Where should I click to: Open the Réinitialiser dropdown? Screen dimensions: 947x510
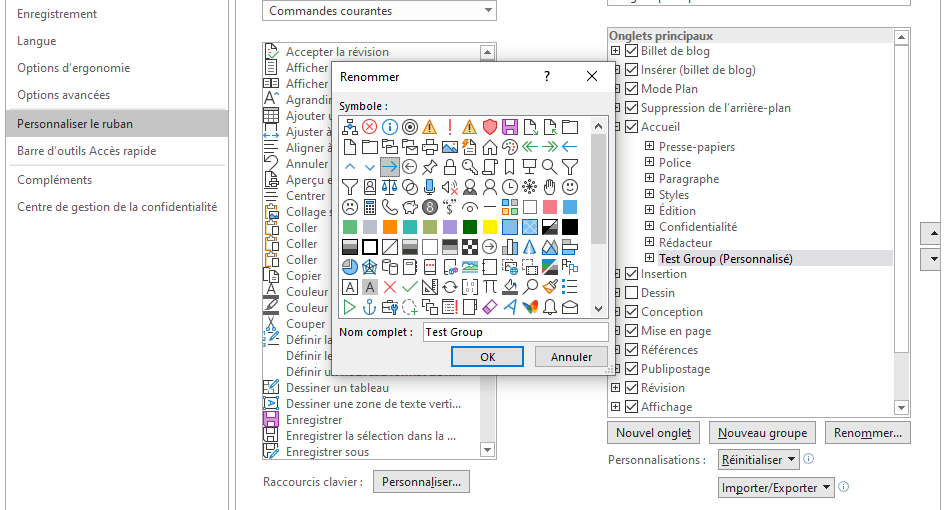[x=759, y=460]
